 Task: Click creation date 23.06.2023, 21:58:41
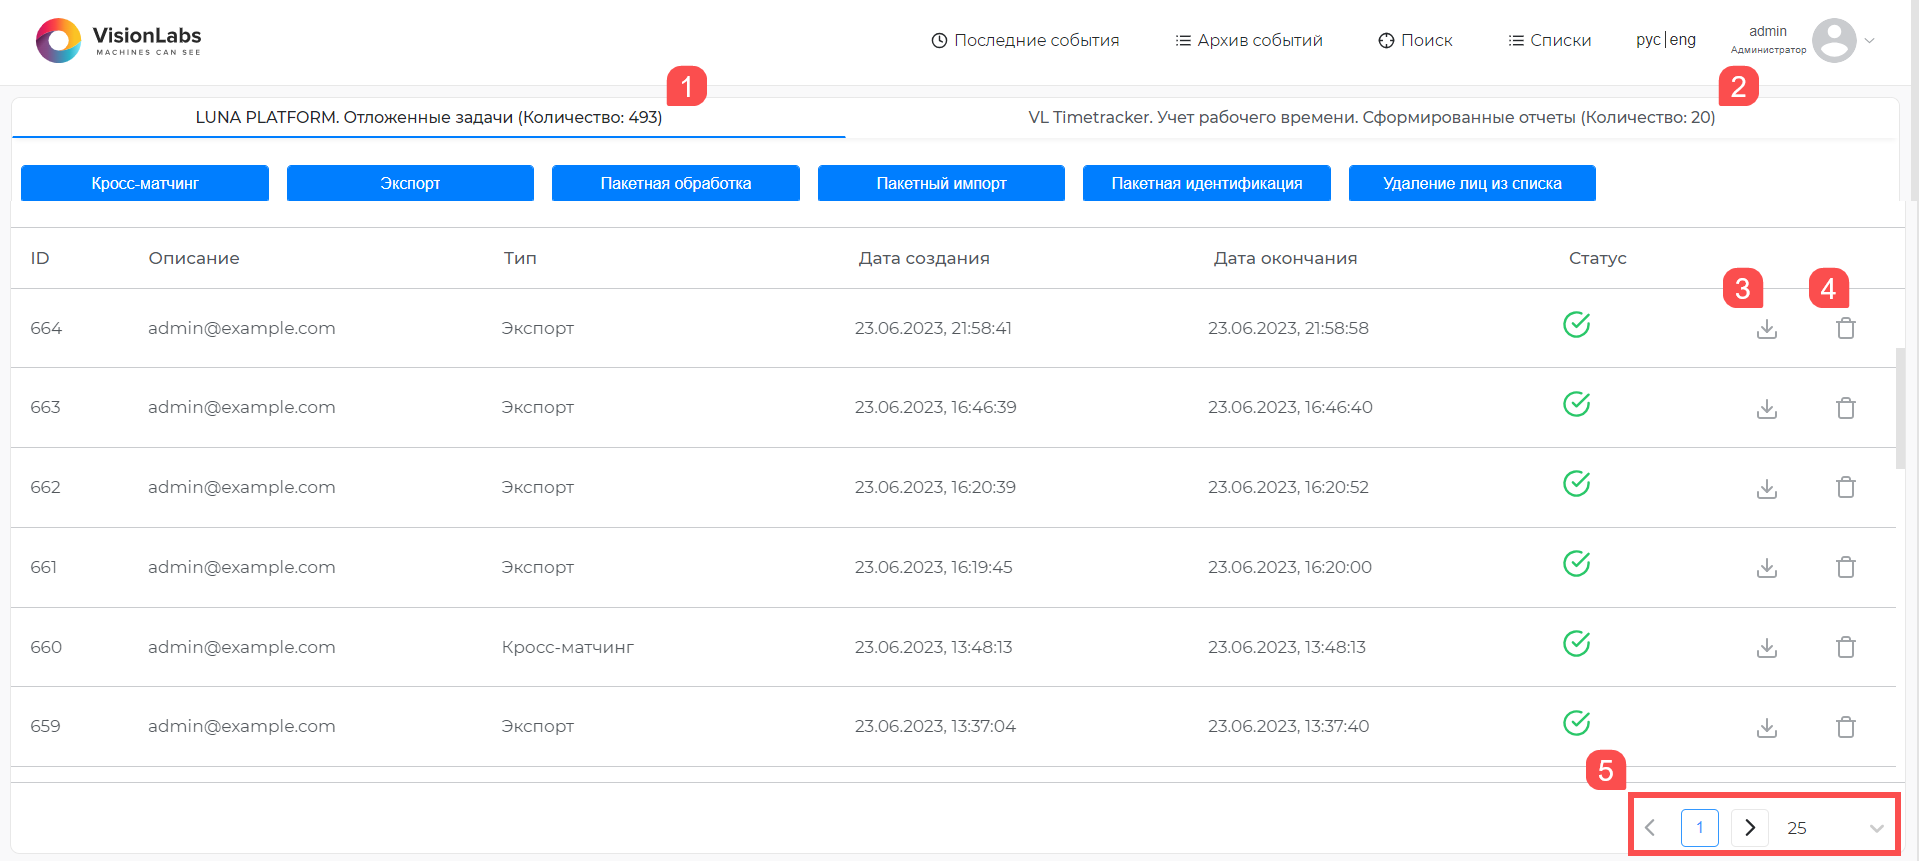[933, 328]
